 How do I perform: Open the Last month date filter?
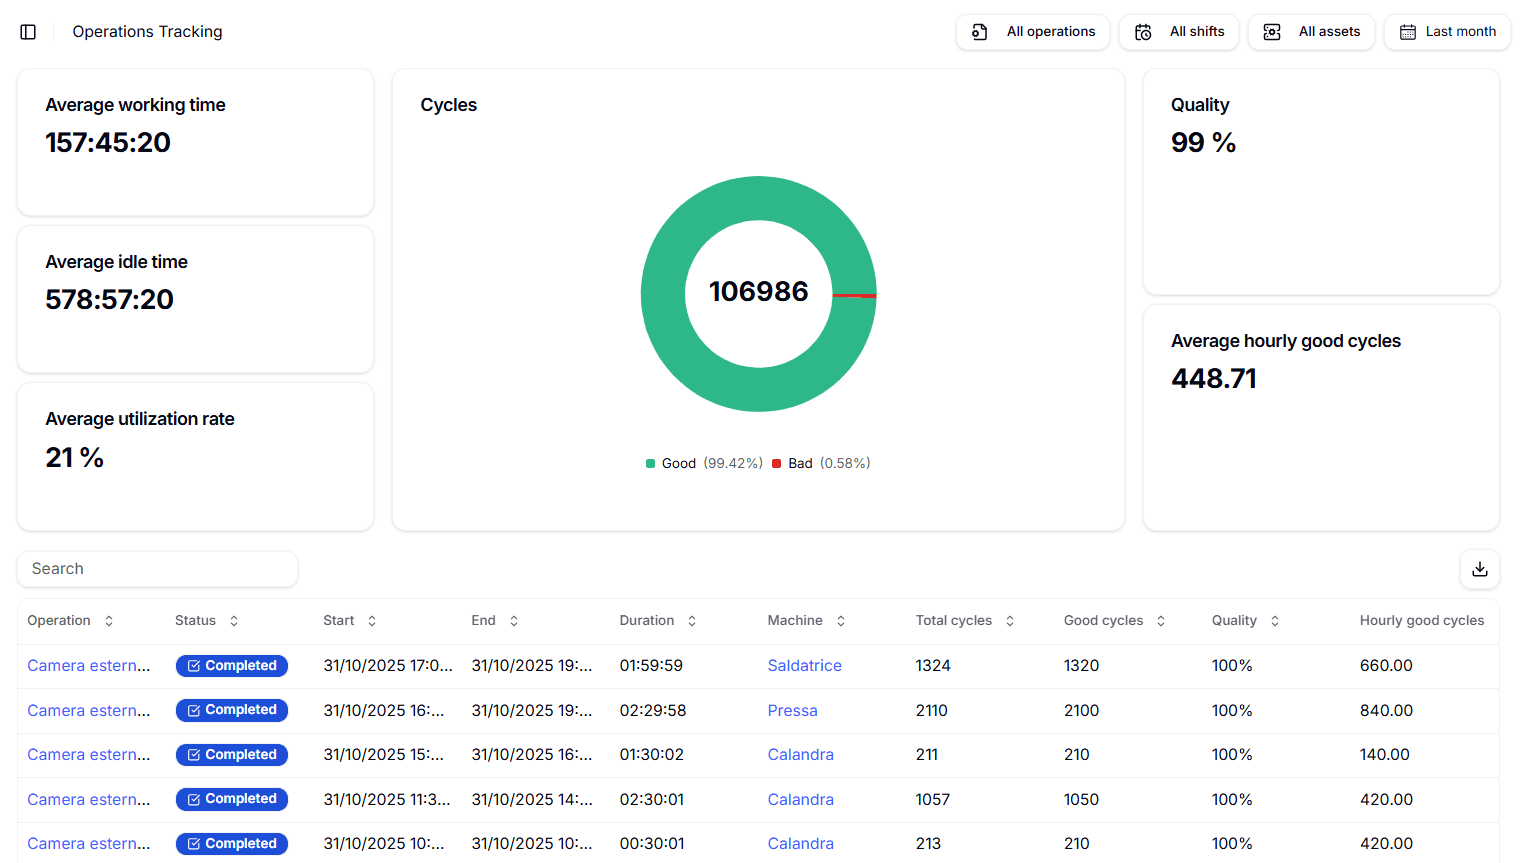pos(1447,32)
